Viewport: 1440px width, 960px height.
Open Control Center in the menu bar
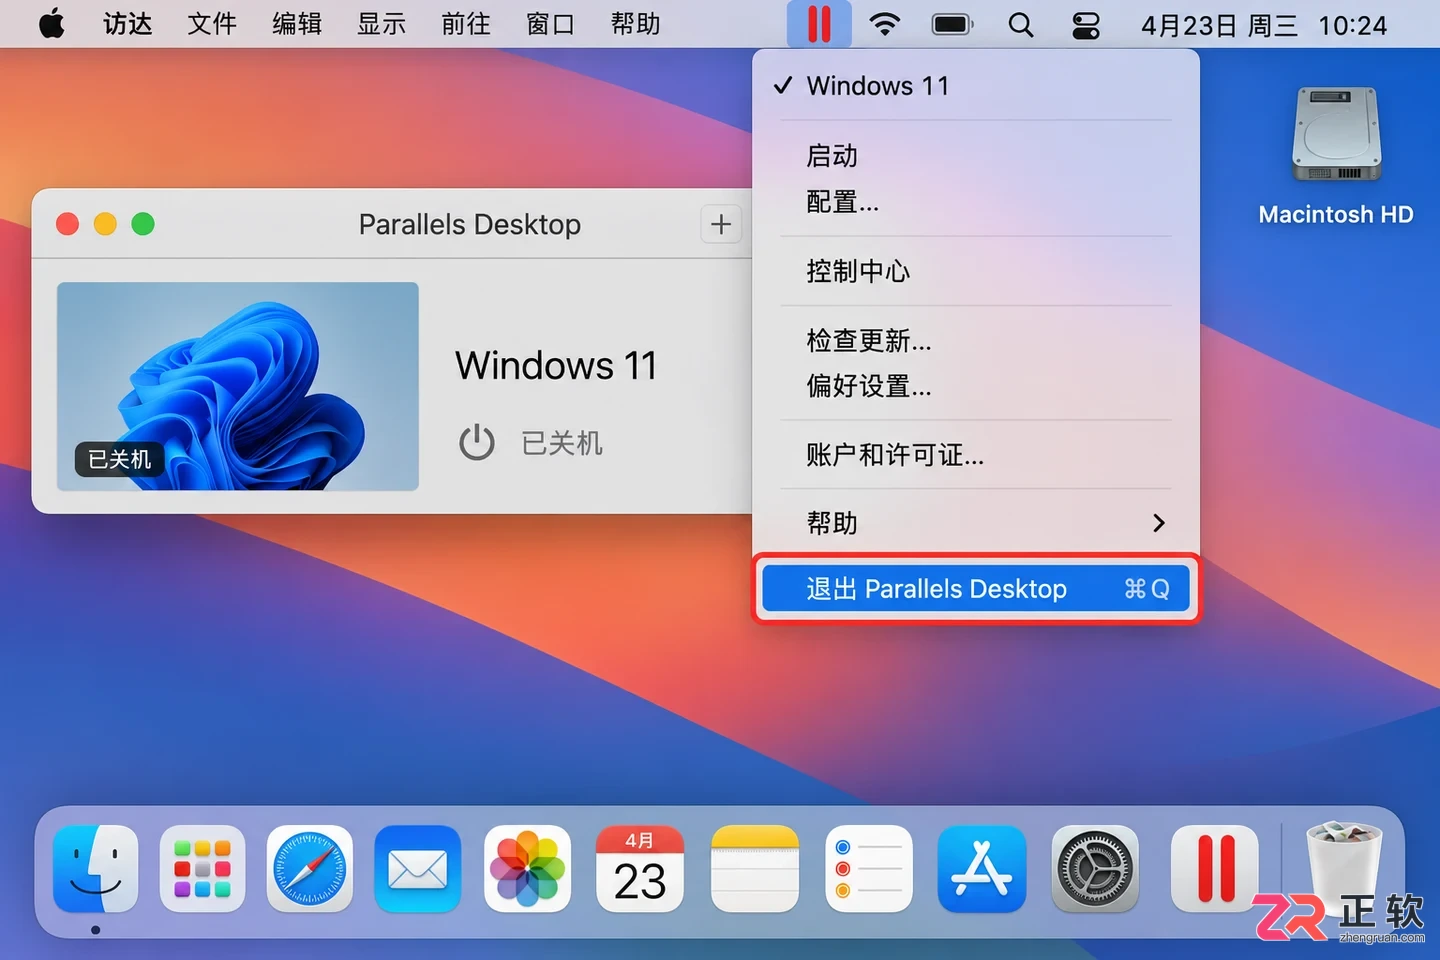1086,24
